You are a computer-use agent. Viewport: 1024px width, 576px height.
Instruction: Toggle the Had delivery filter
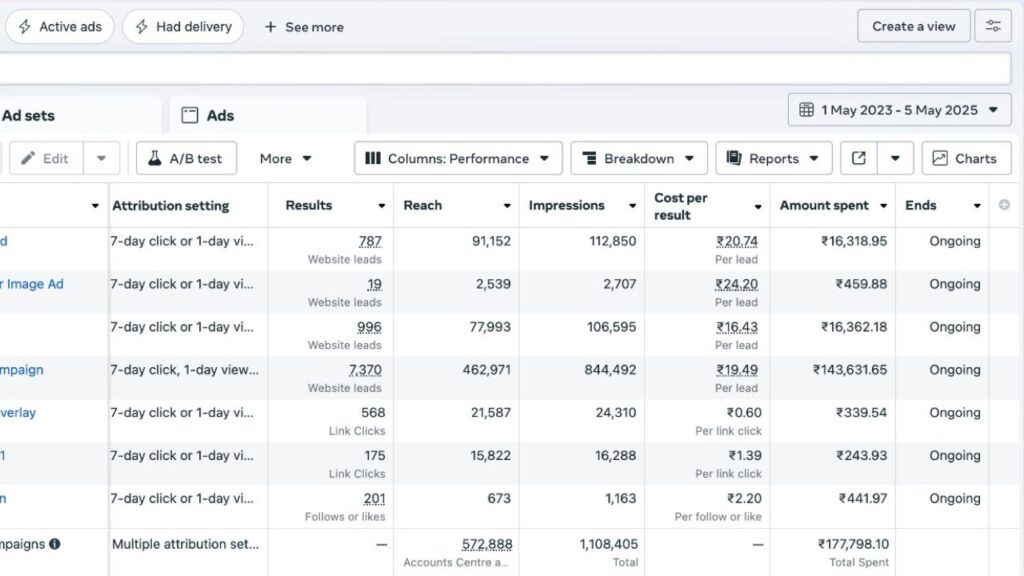pos(183,27)
